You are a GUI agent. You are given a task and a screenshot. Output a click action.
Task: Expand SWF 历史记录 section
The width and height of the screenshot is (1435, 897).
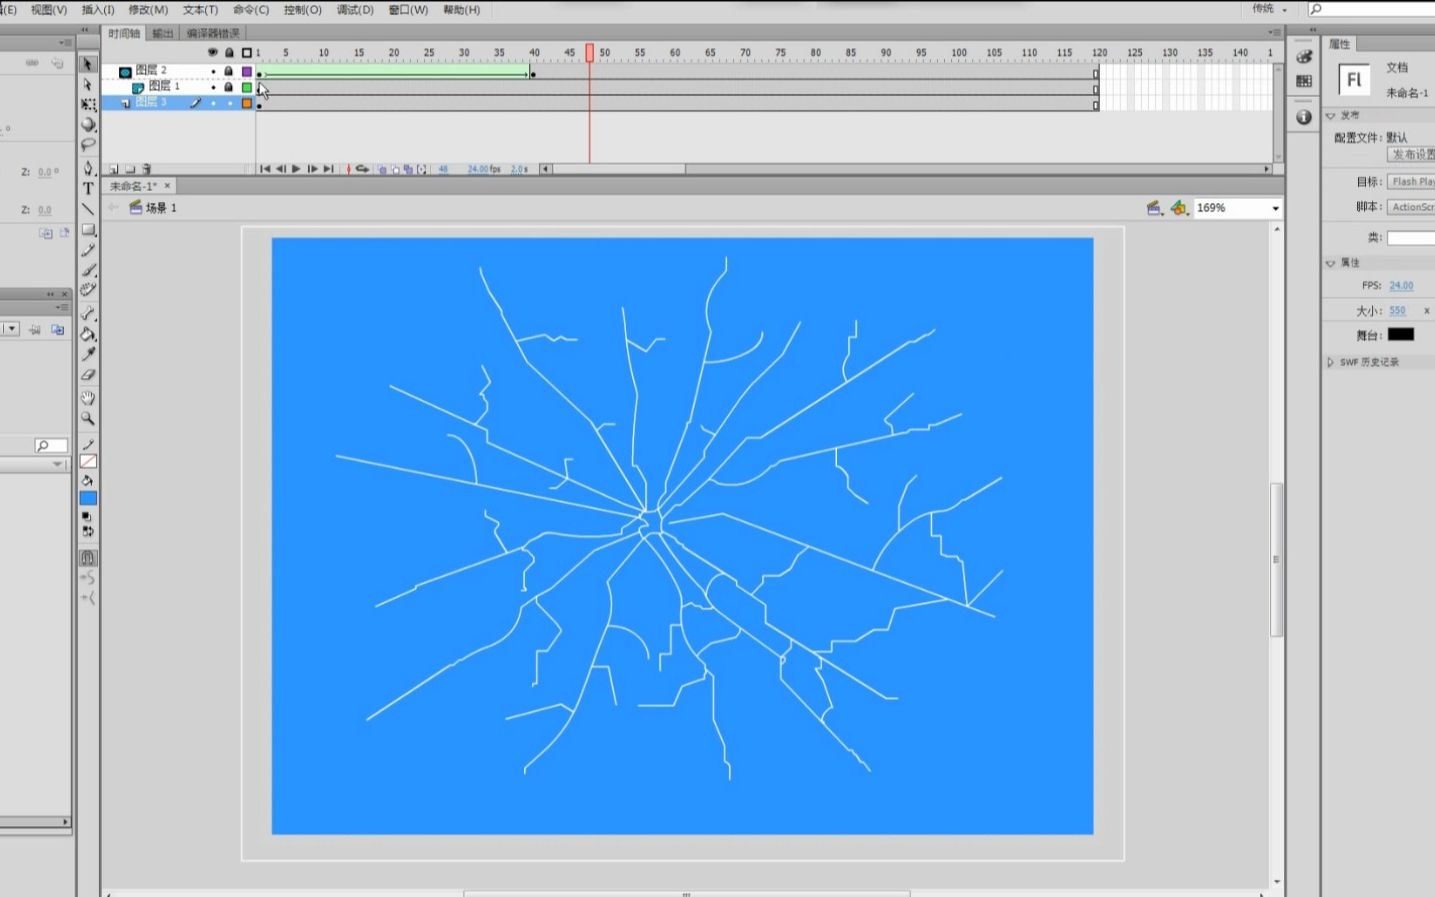coord(1331,362)
